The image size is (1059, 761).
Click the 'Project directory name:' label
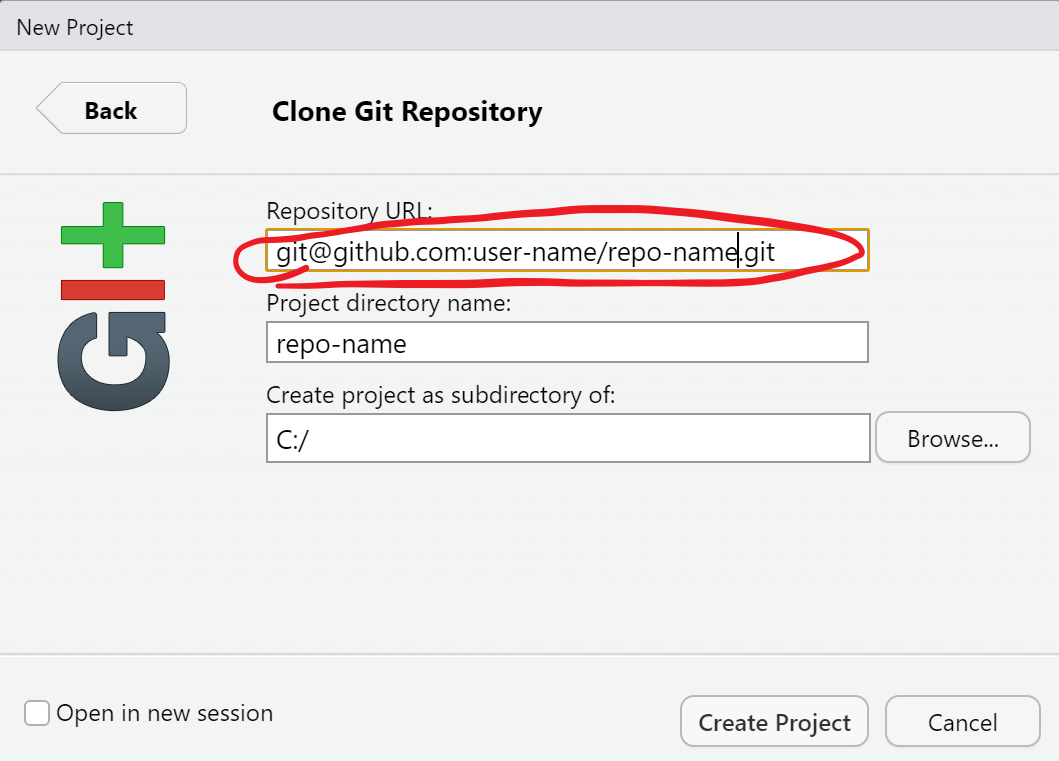click(x=389, y=303)
